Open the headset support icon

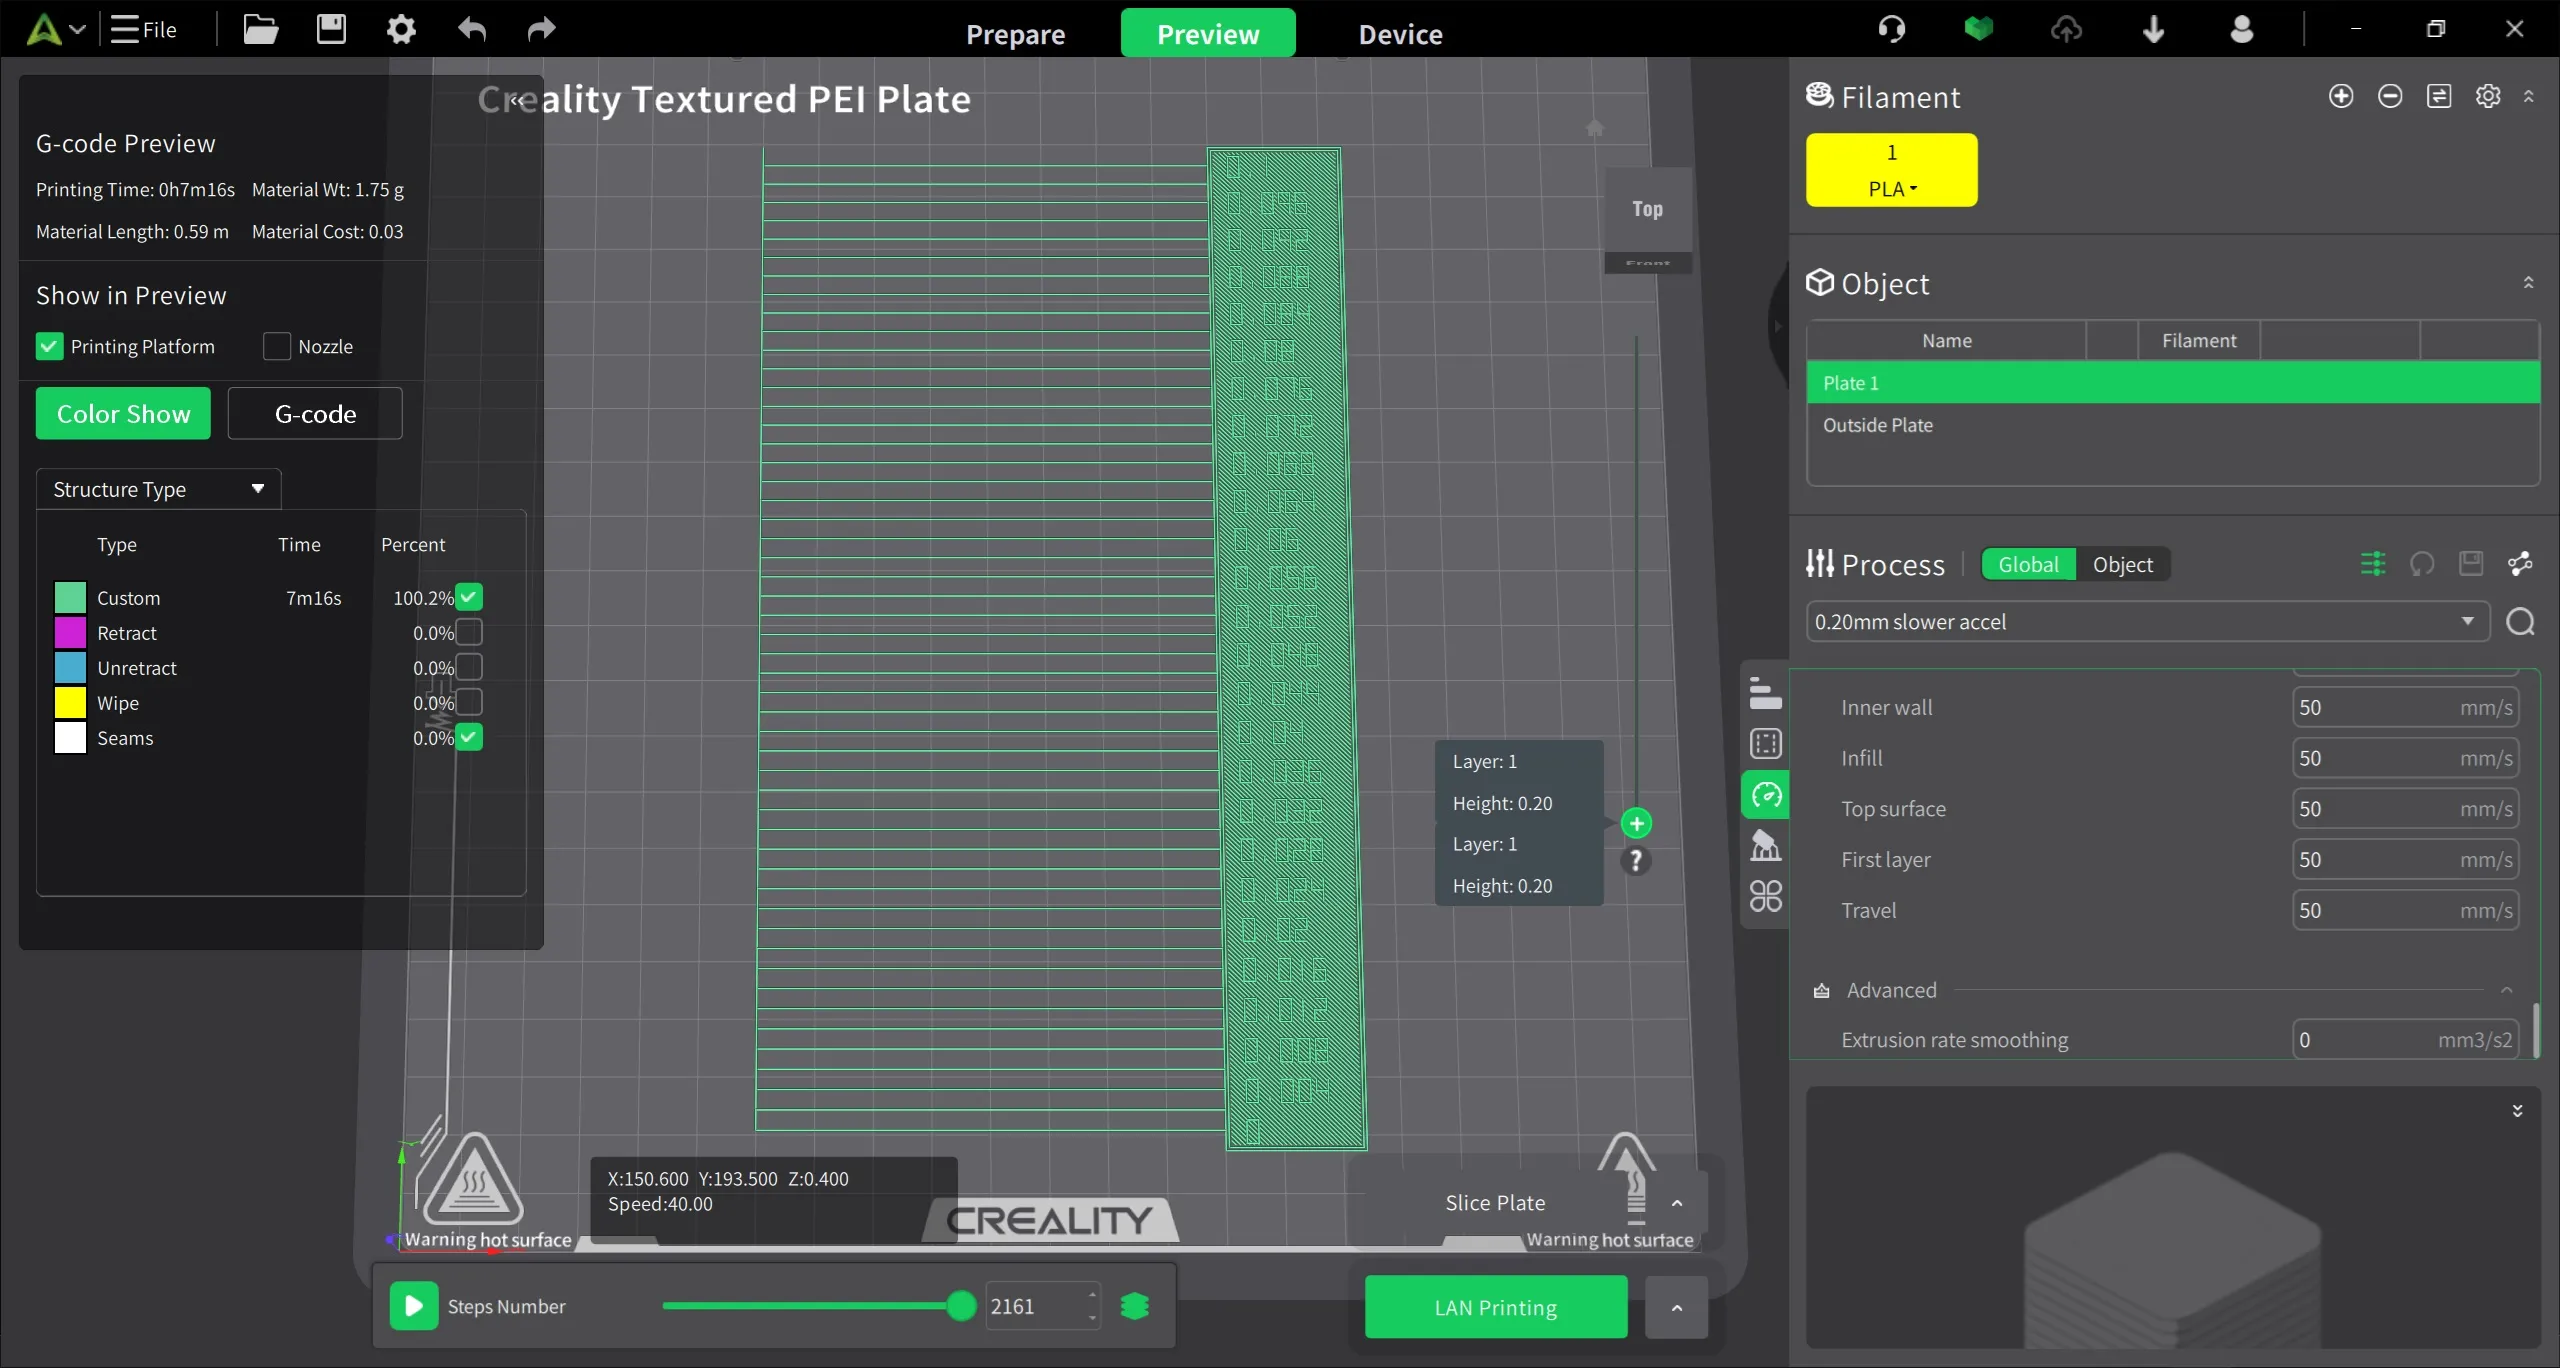pos(1891,30)
